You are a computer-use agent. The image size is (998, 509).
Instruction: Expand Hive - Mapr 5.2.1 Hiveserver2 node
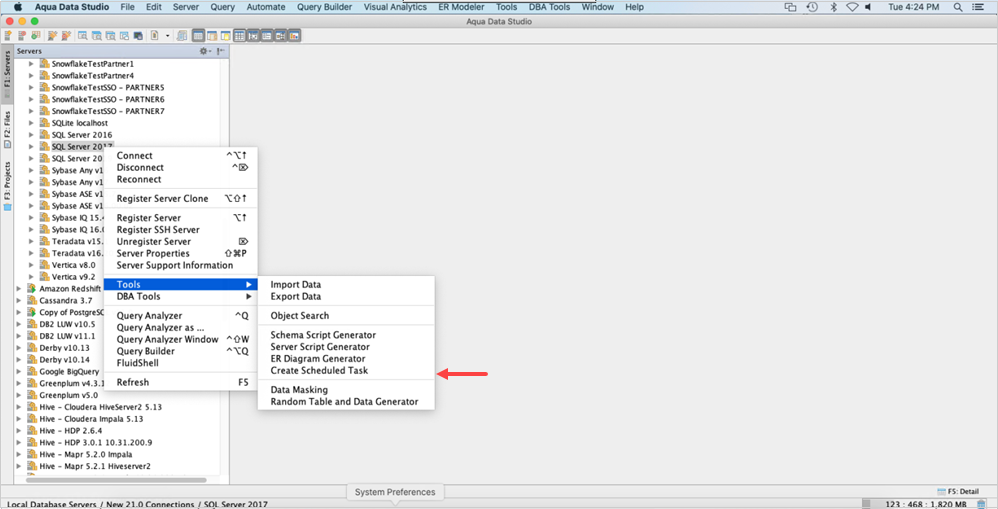[x=19, y=466]
